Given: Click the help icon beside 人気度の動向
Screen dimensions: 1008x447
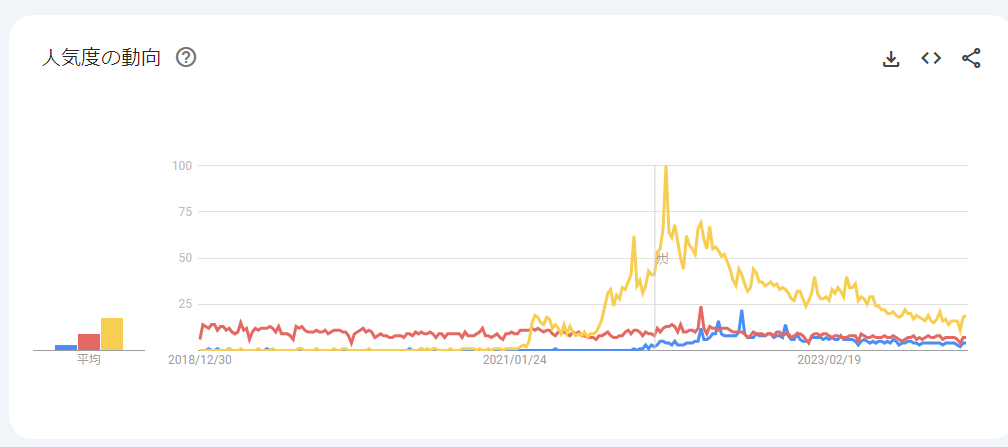Looking at the screenshot, I should click(186, 57).
